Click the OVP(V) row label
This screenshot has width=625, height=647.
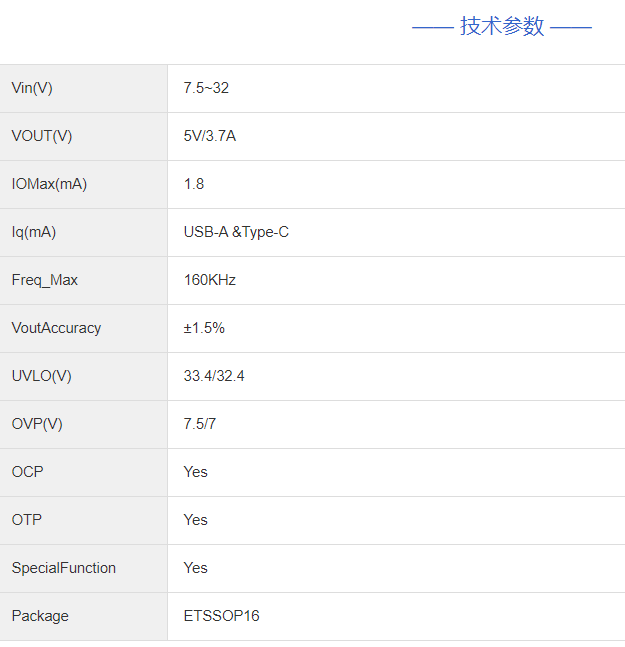pos(37,424)
